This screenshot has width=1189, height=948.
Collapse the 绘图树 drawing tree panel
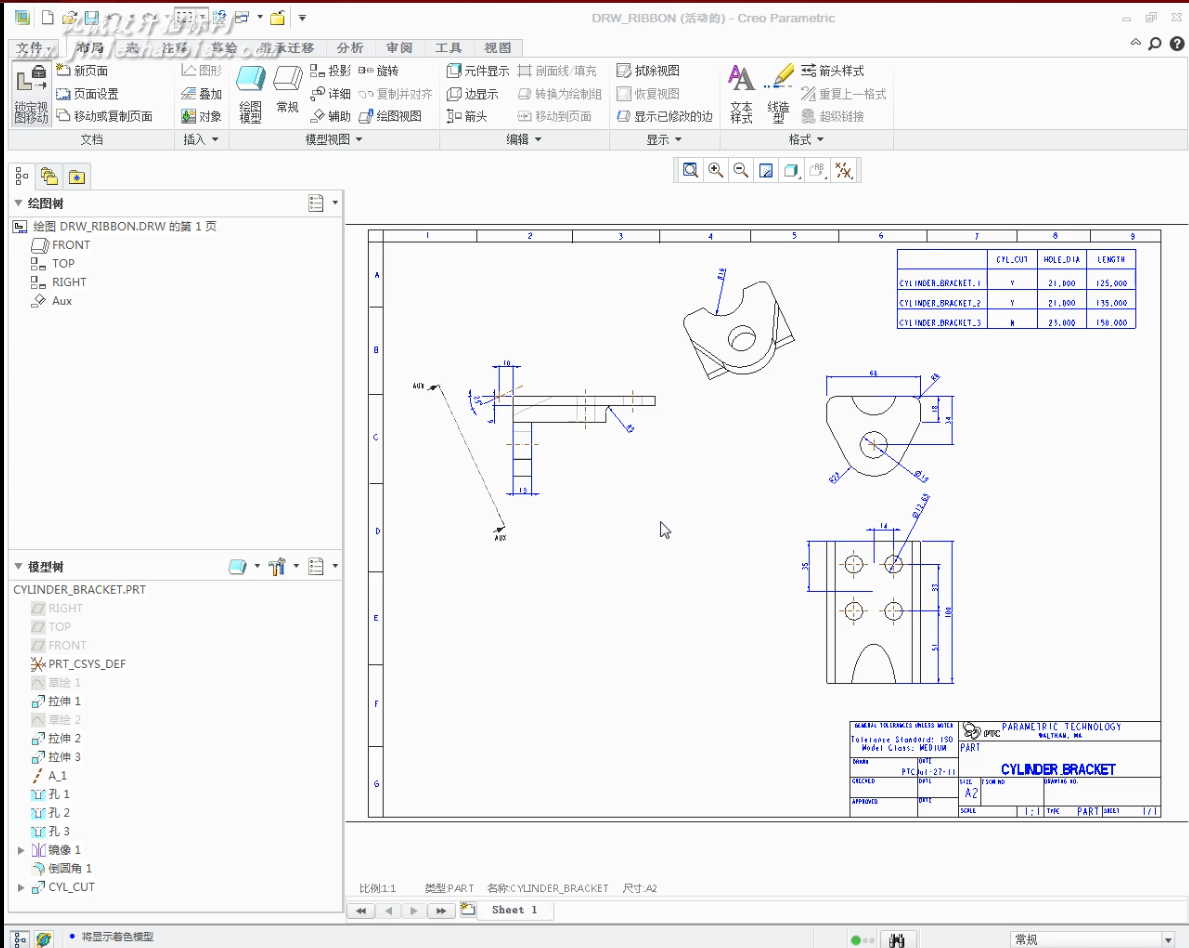pos(18,203)
